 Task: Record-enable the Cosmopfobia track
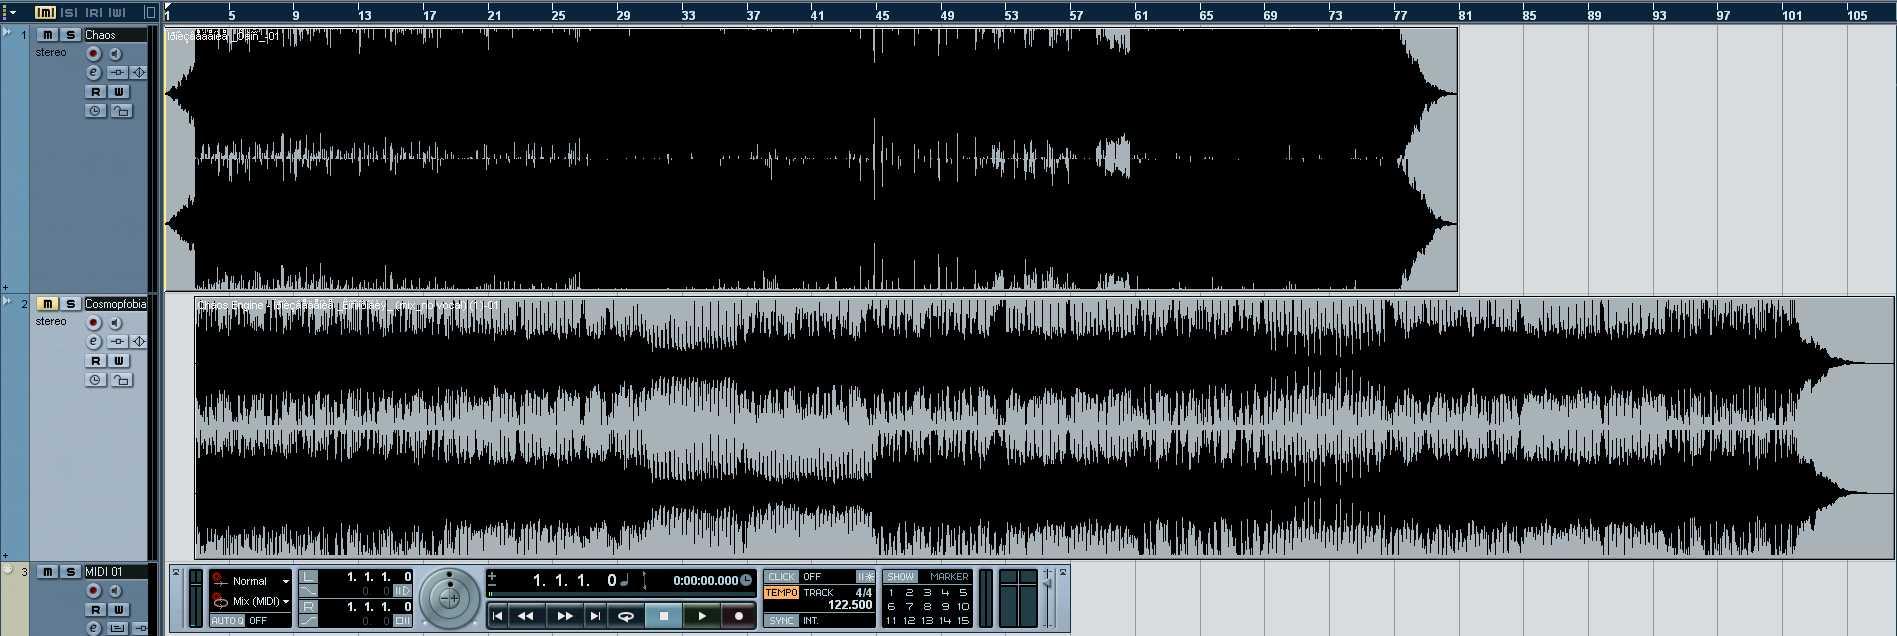pyautogui.click(x=94, y=323)
